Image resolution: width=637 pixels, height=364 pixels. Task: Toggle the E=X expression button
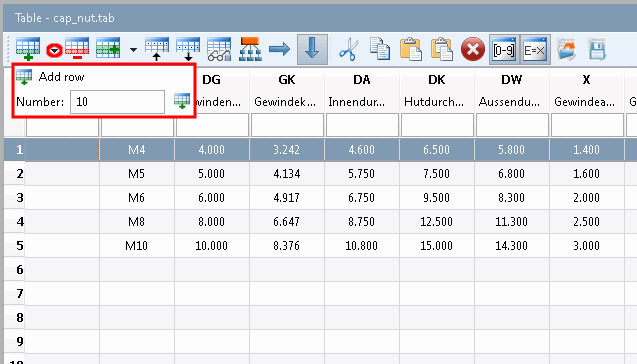pos(535,50)
